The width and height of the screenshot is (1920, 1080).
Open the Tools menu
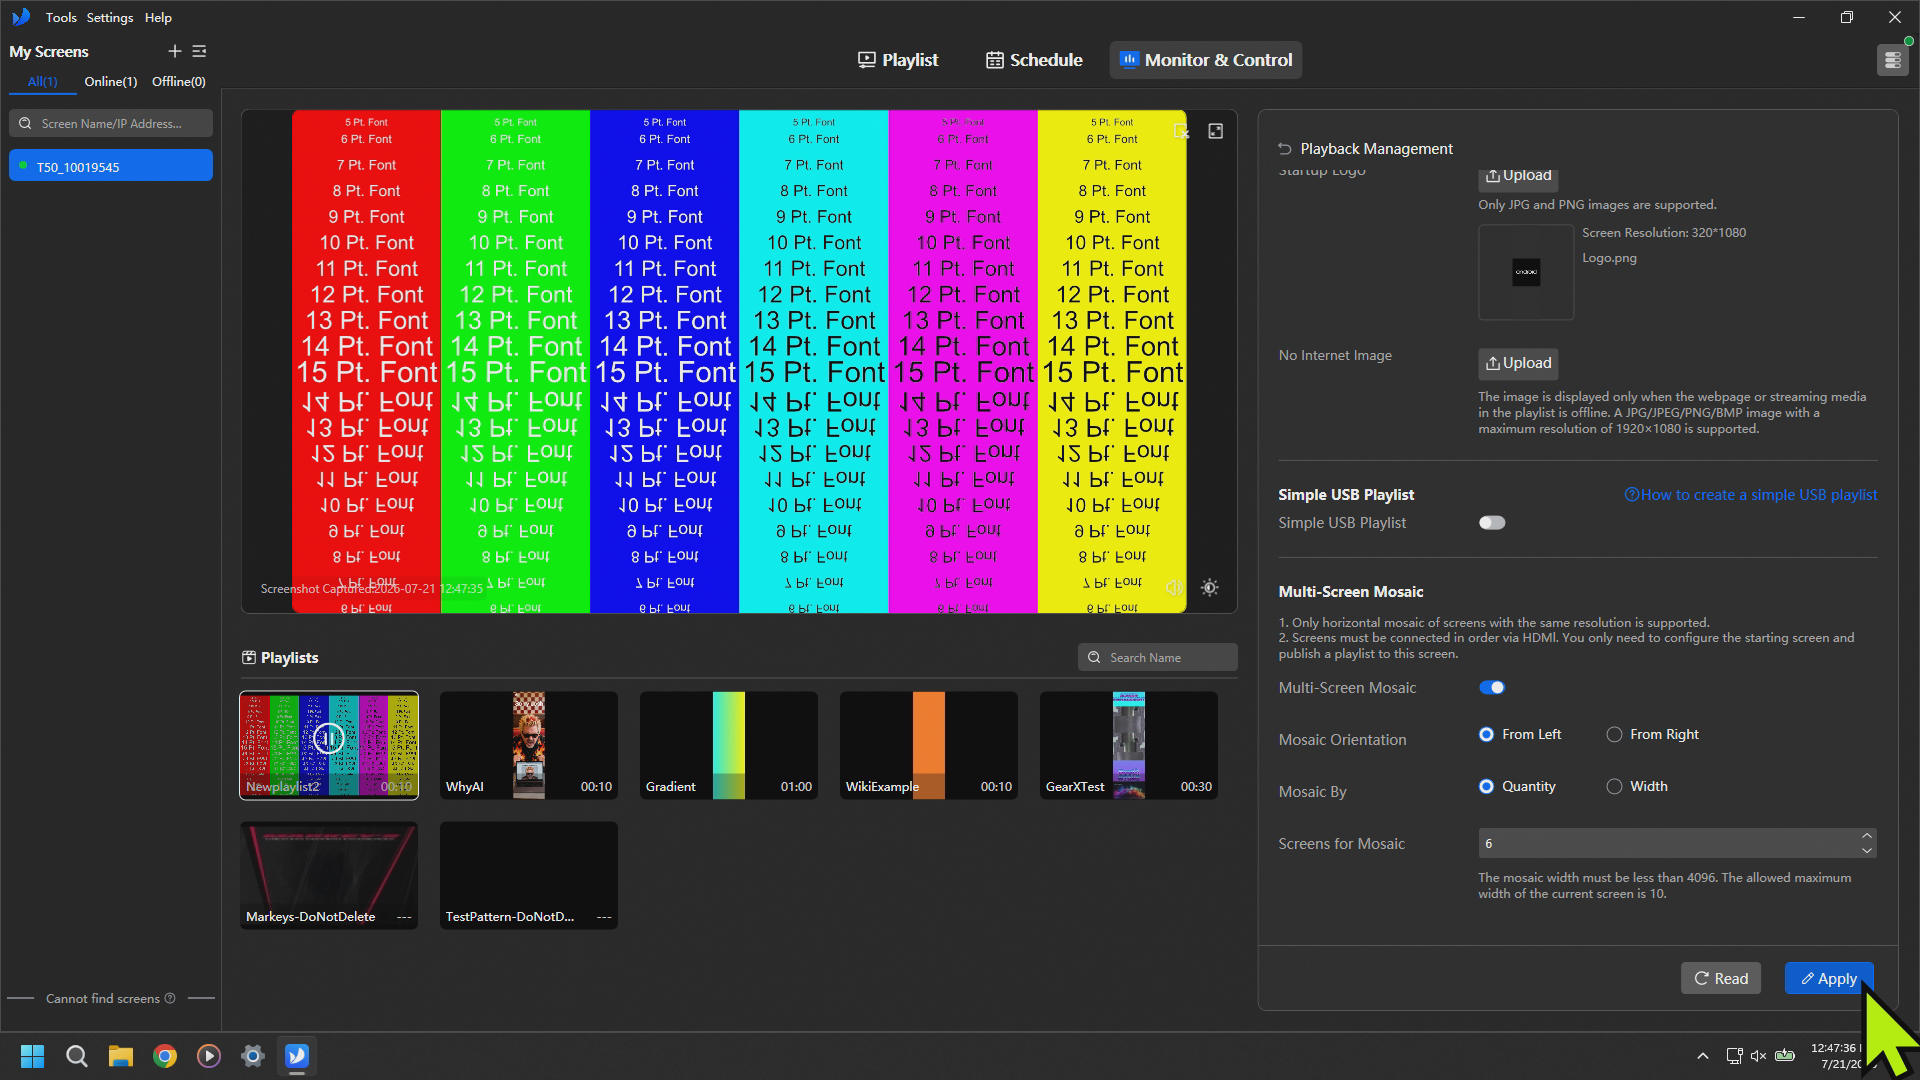pos(61,17)
